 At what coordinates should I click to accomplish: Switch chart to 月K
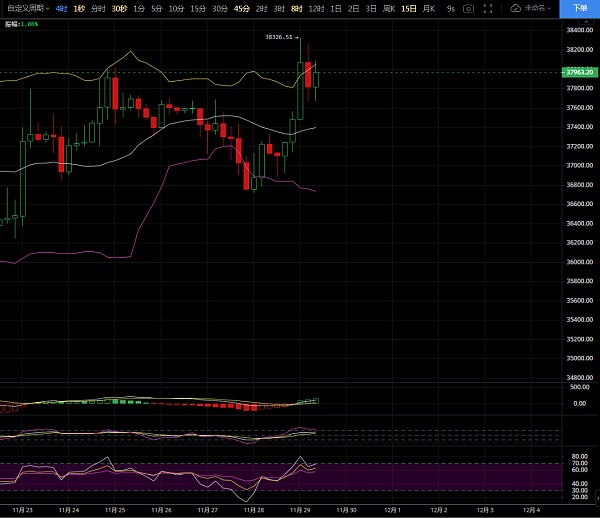pos(429,8)
